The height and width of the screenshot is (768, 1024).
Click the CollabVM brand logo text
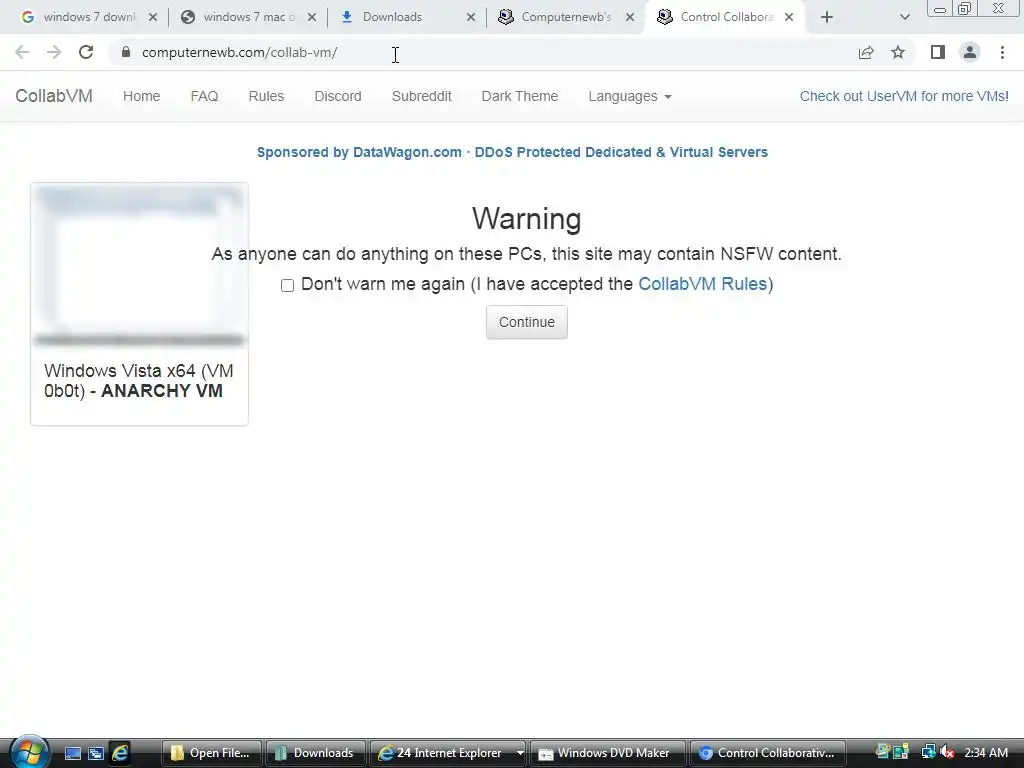pos(54,96)
